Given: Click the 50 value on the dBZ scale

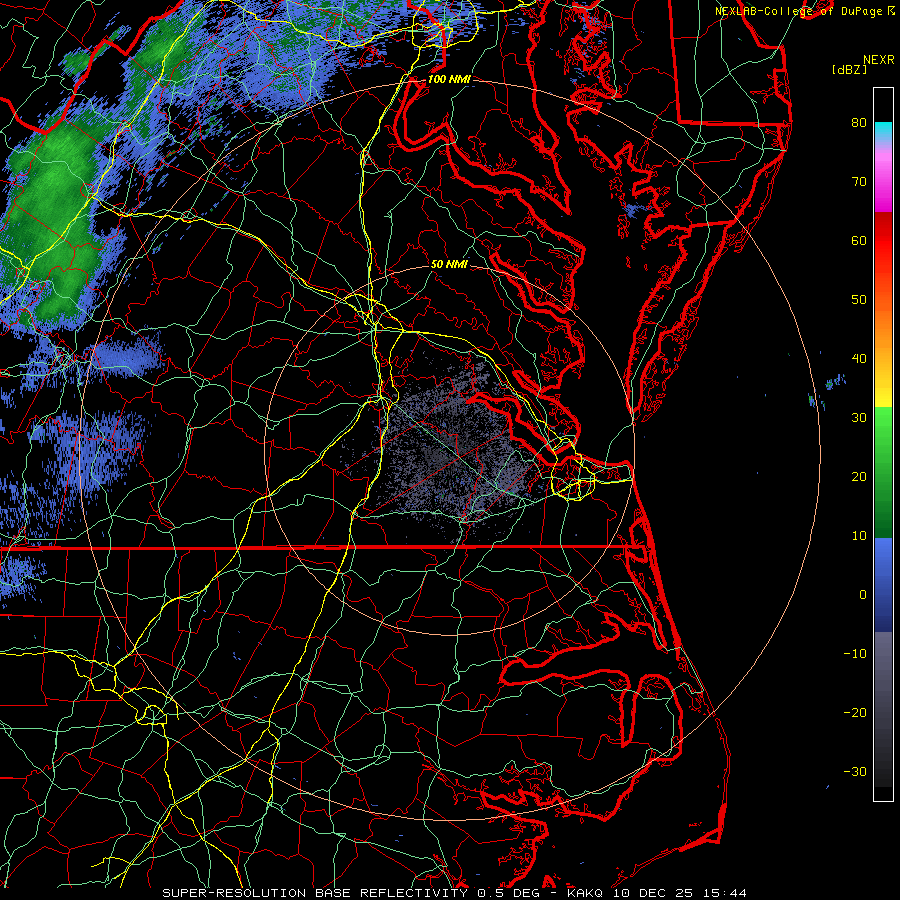Looking at the screenshot, I should click(859, 300).
